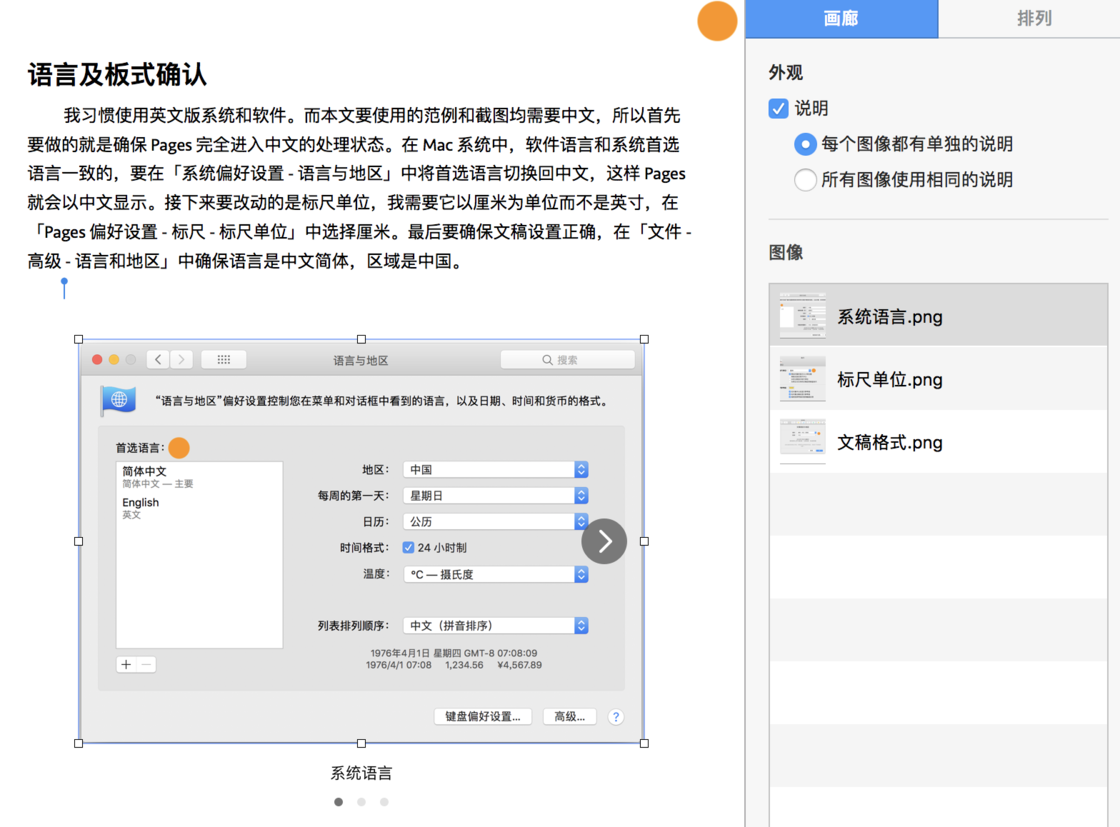Select the 画廊 tab
This screenshot has width=1120, height=827.
[842, 18]
